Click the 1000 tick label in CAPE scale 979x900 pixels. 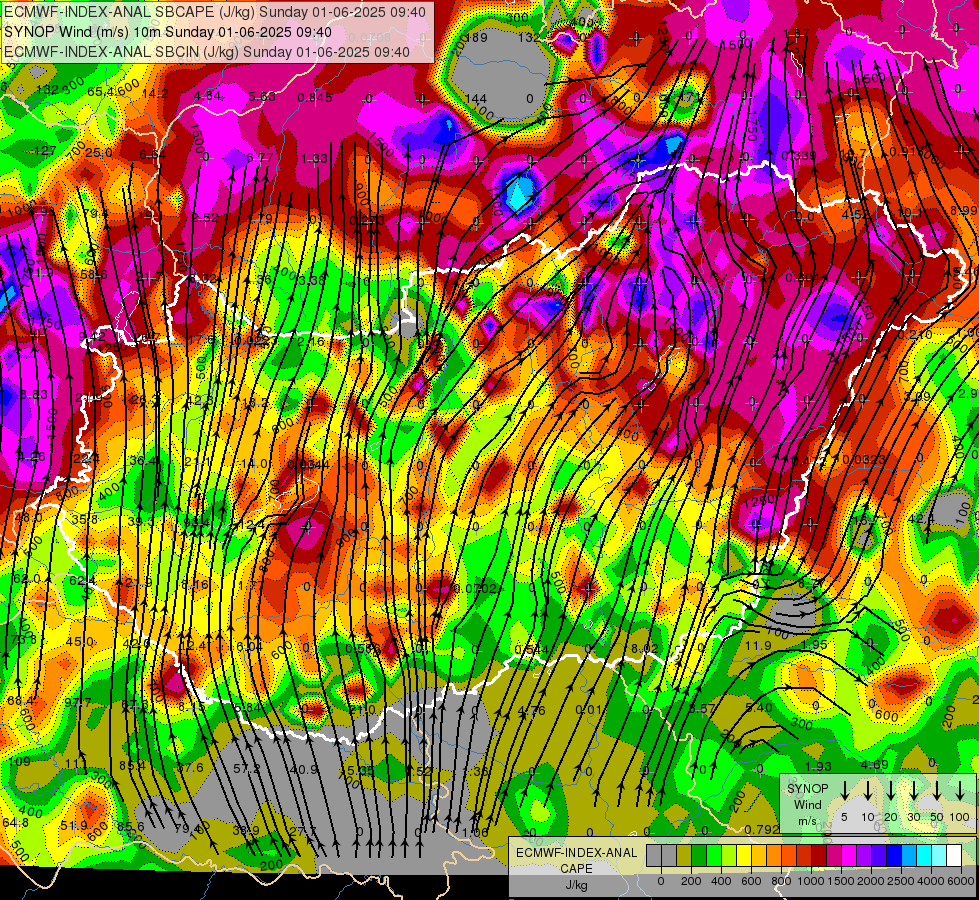point(811,881)
